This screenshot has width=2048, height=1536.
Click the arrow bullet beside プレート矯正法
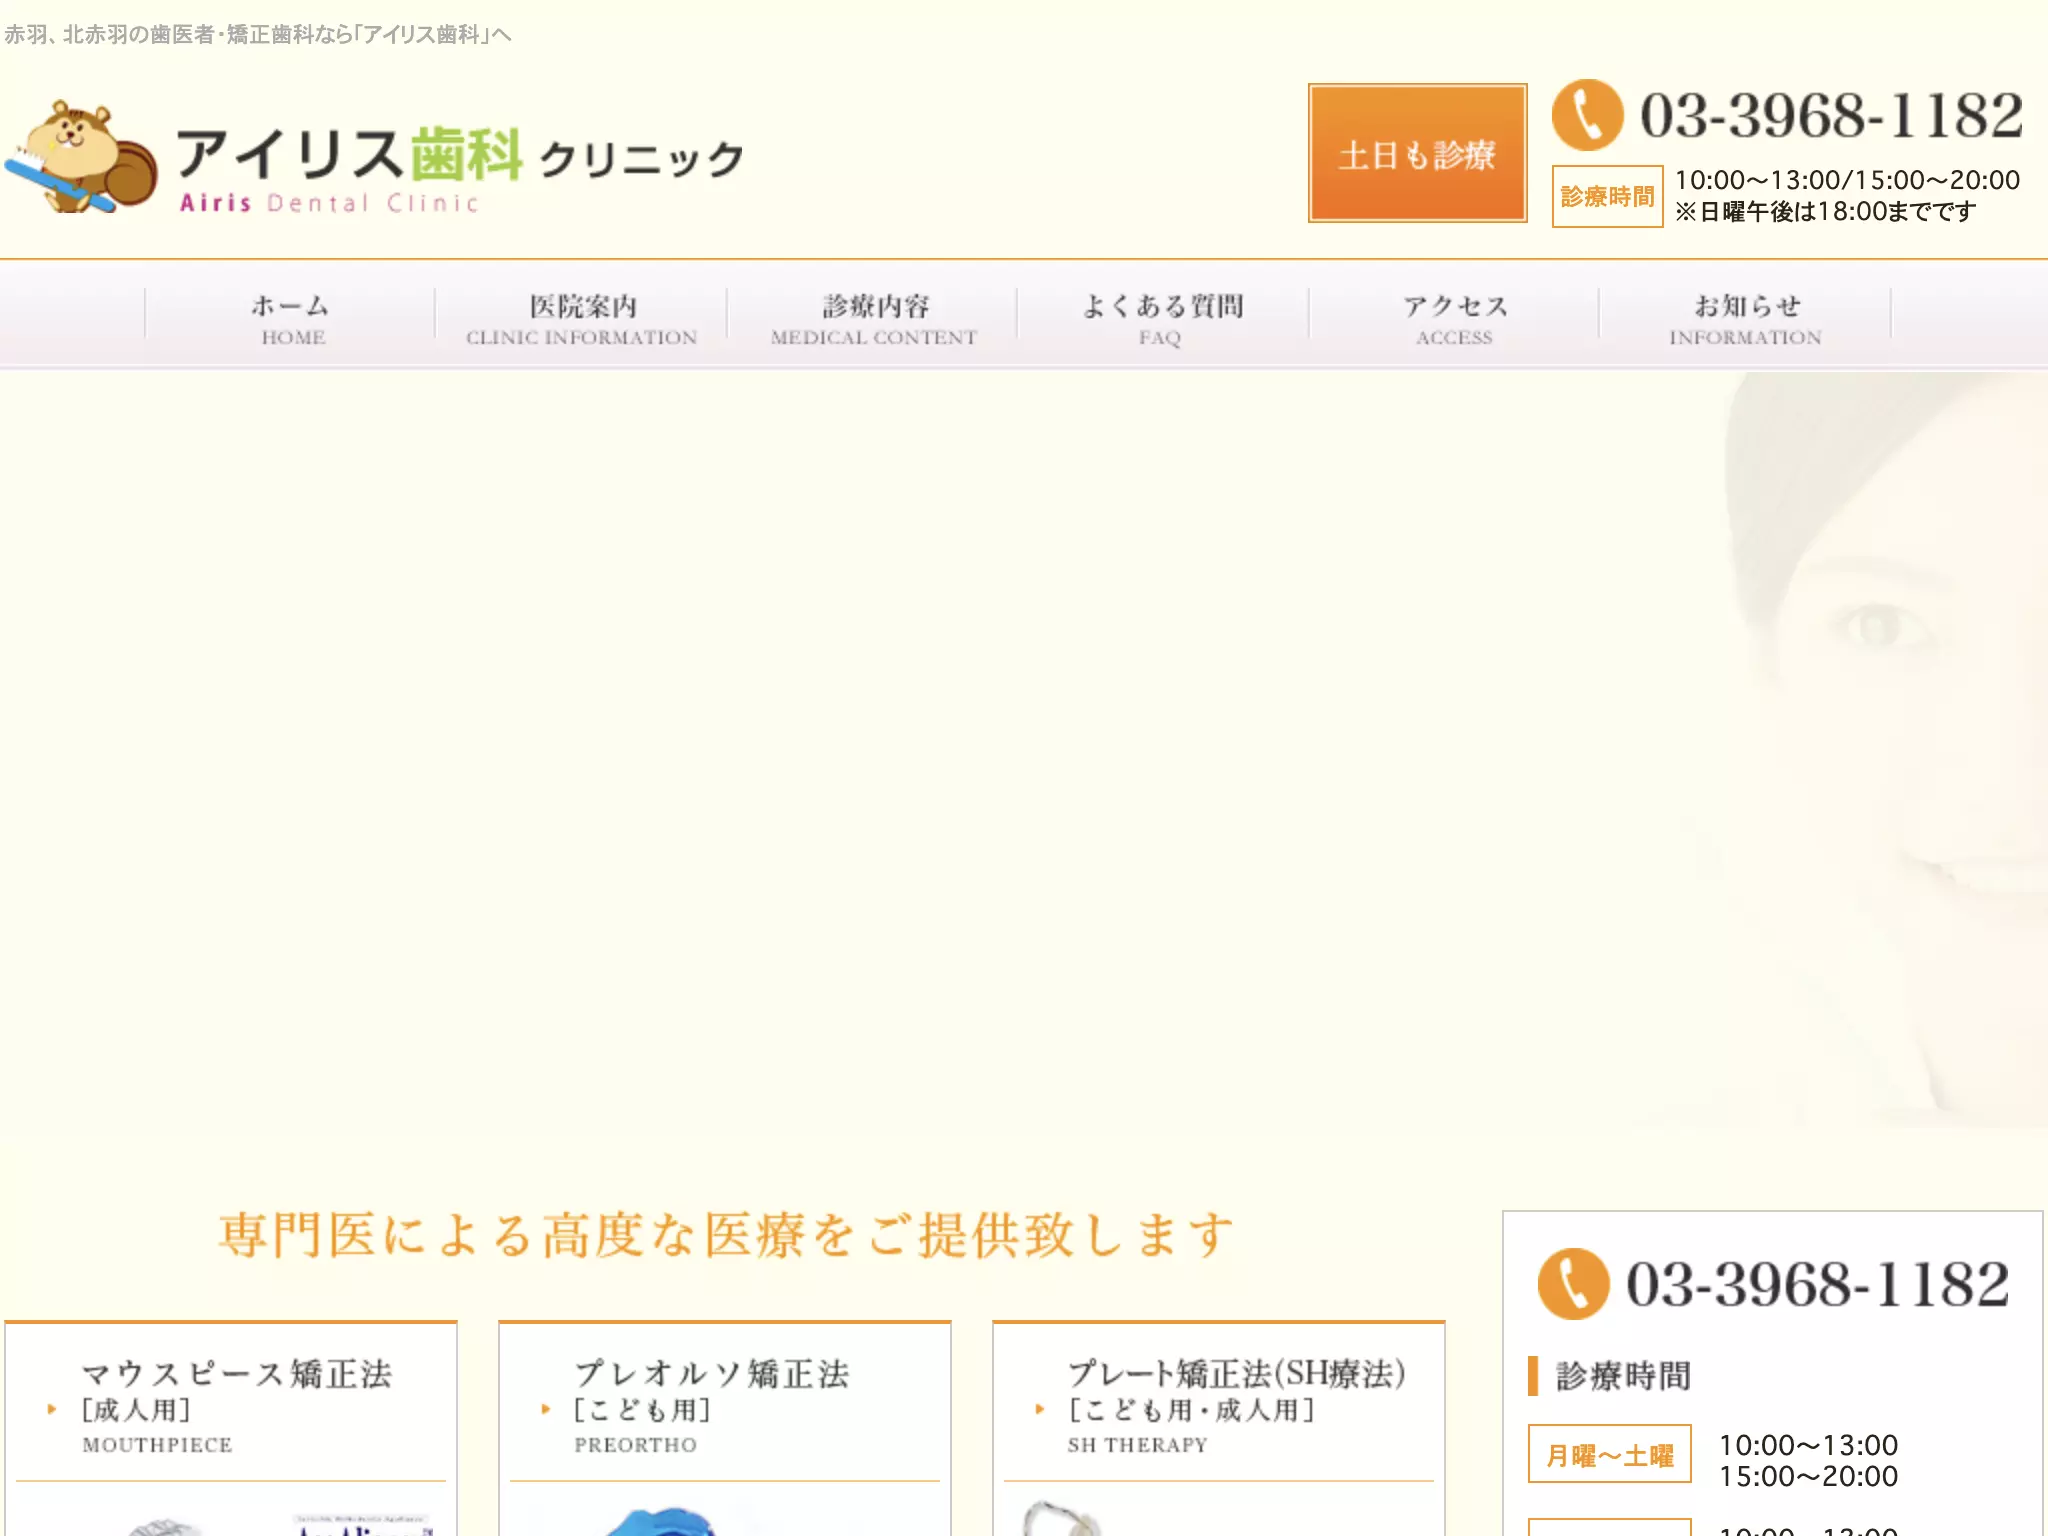[x=1040, y=1409]
